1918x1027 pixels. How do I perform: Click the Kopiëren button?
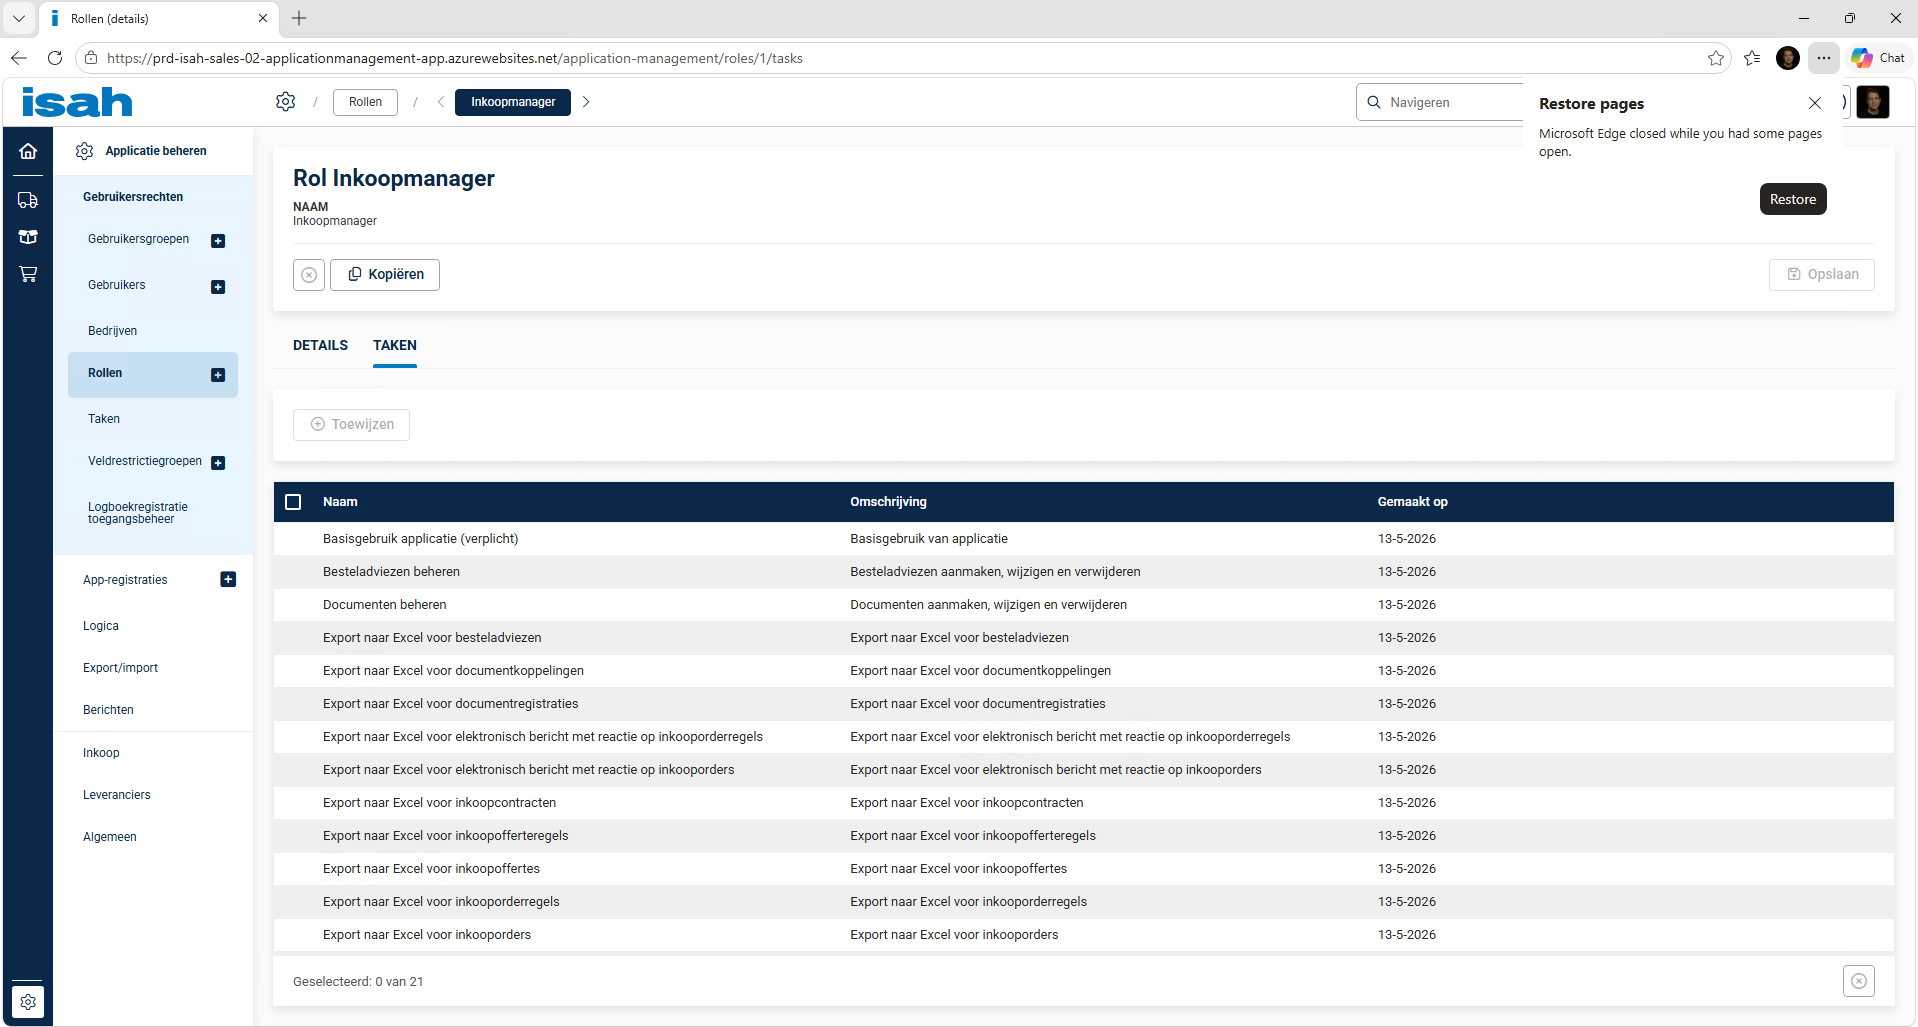pyautogui.click(x=385, y=275)
